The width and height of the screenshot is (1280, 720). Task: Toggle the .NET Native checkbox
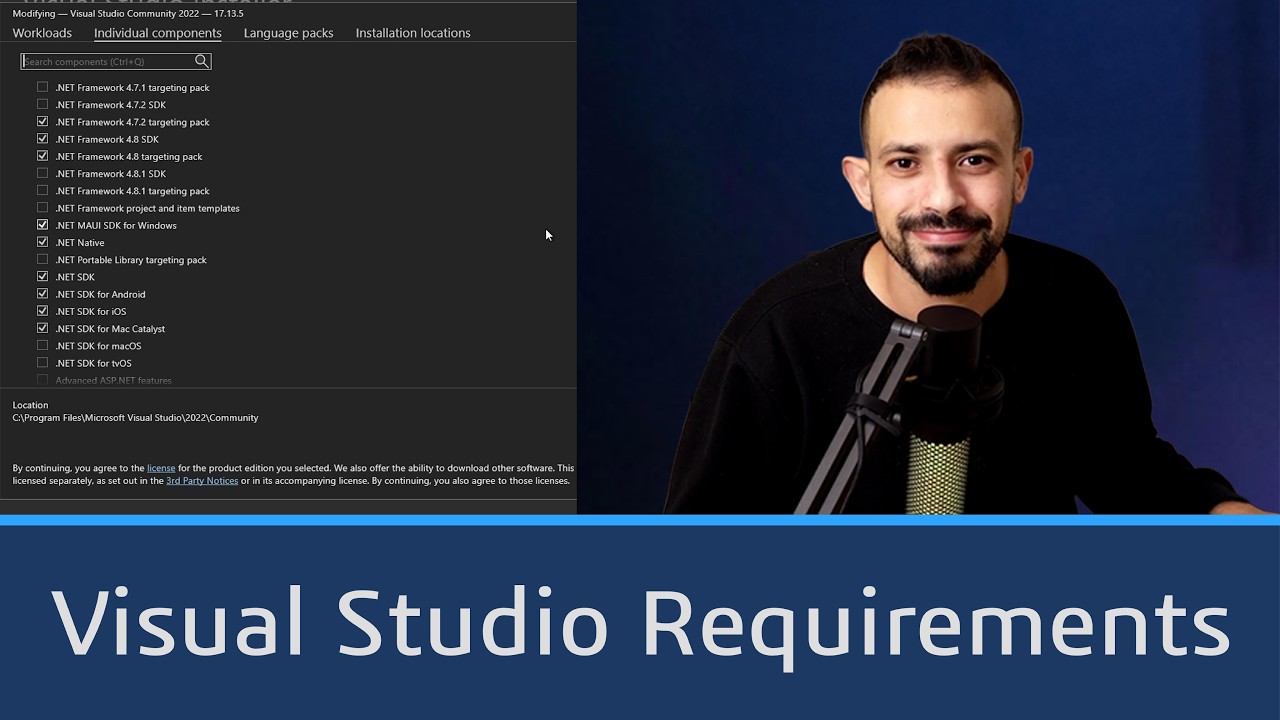pos(42,242)
